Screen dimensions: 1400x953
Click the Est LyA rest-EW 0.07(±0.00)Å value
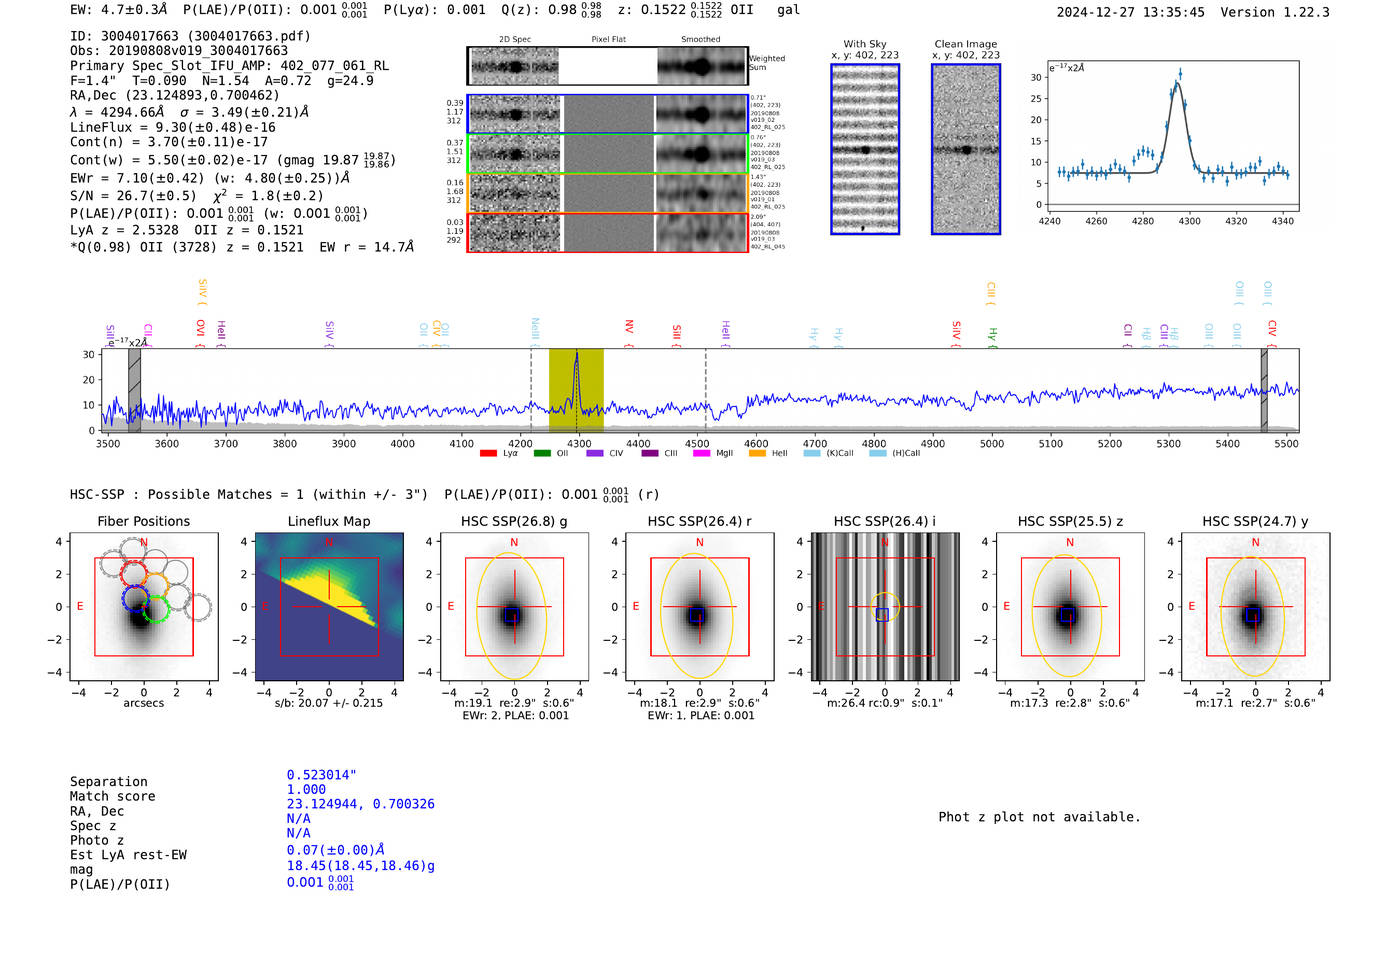336,850
